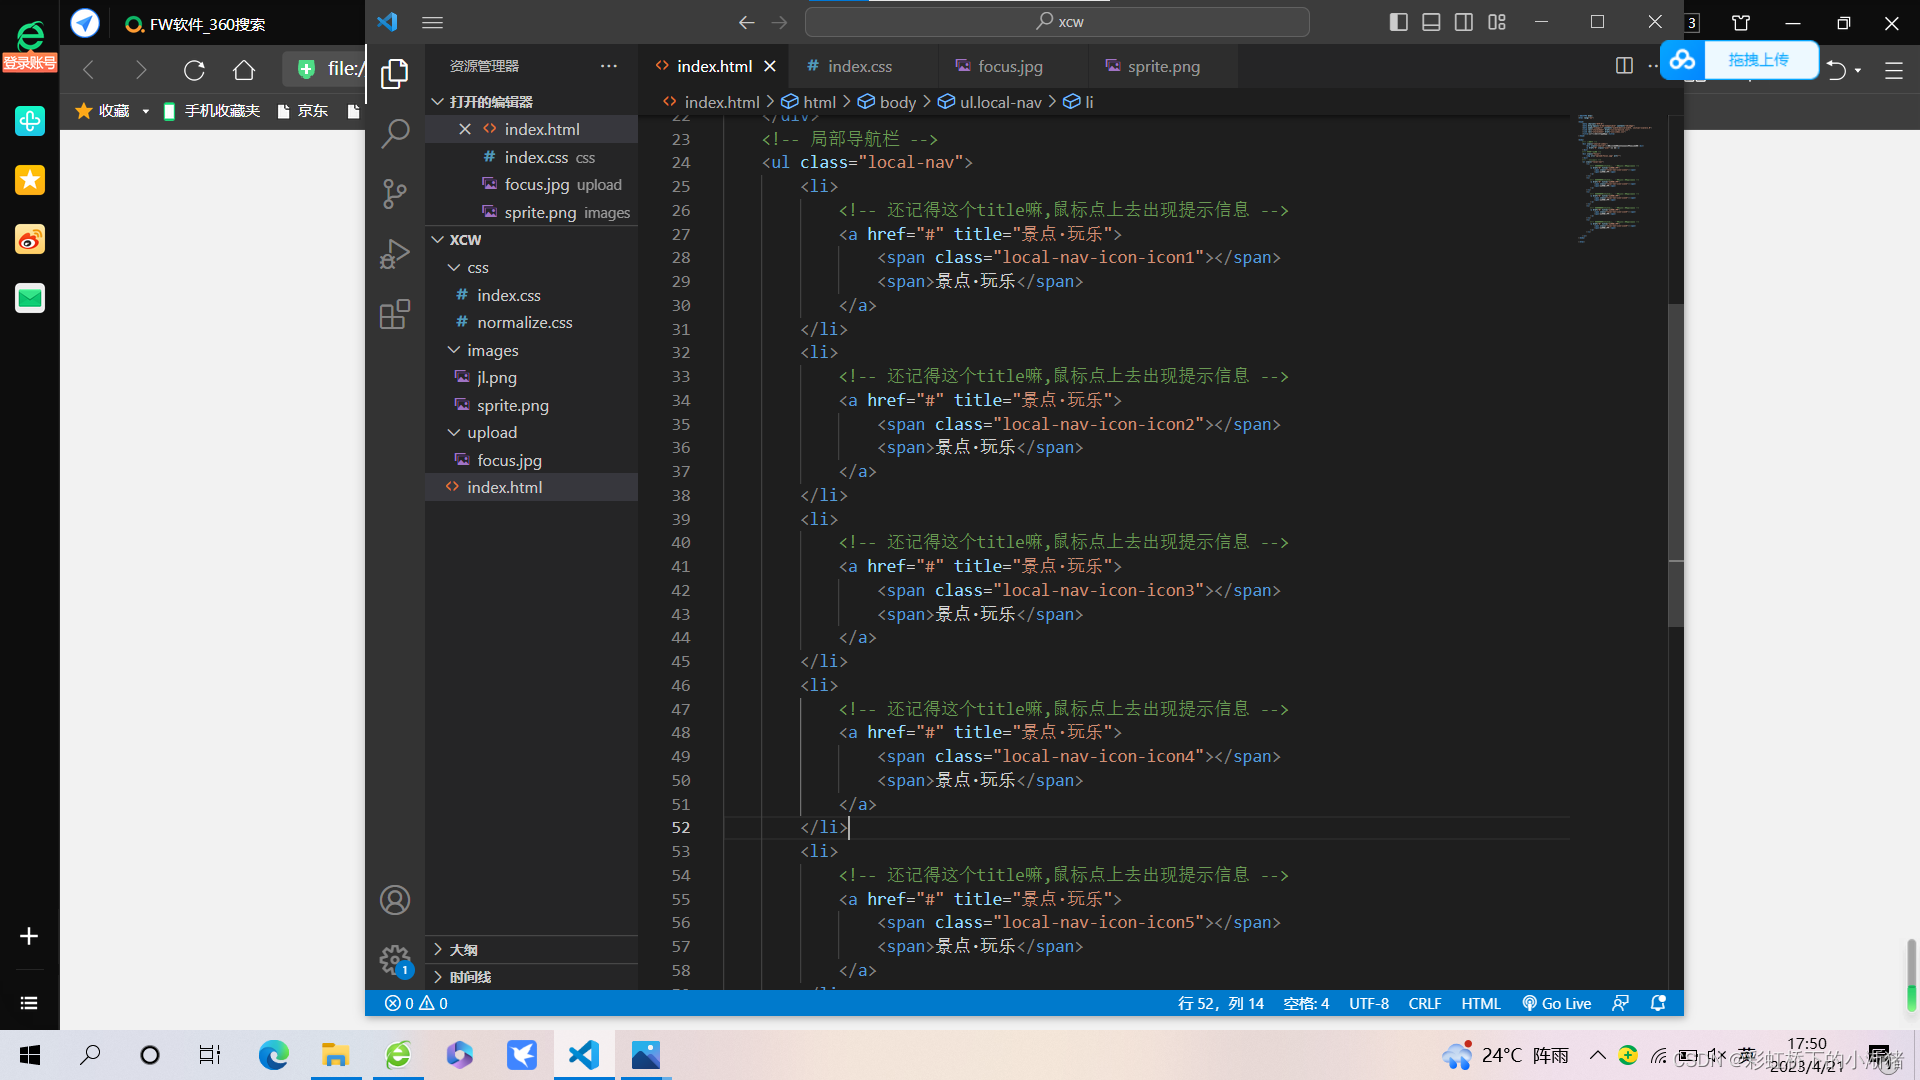The height and width of the screenshot is (1080, 1920).
Task: Go to home page in 360 browser
Action: [x=244, y=70]
